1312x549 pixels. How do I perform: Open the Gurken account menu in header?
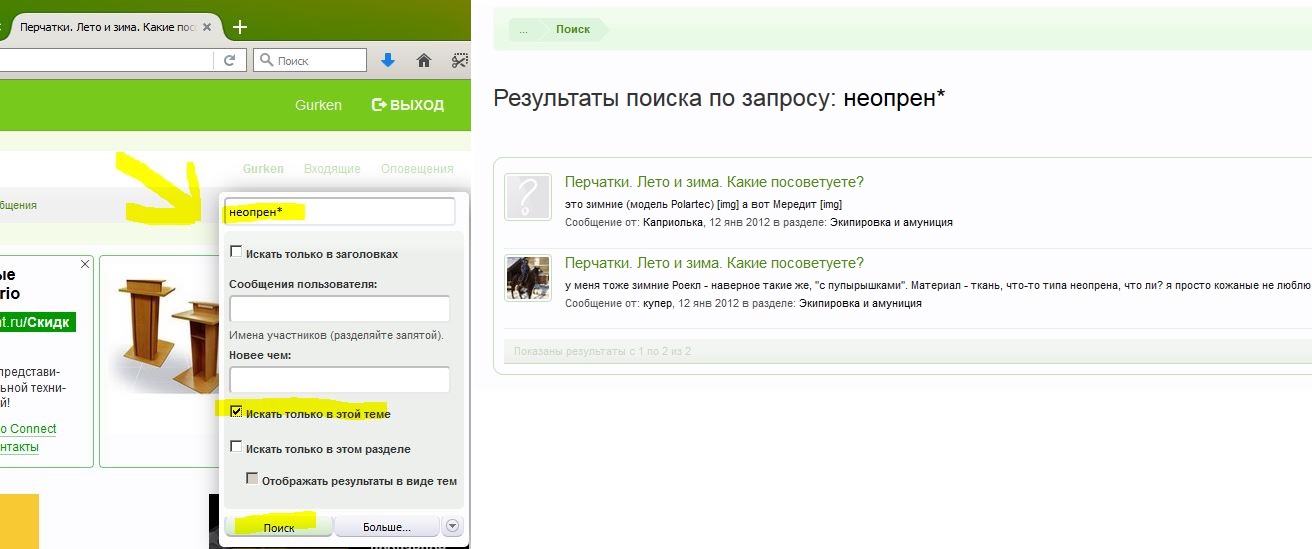[x=318, y=105]
